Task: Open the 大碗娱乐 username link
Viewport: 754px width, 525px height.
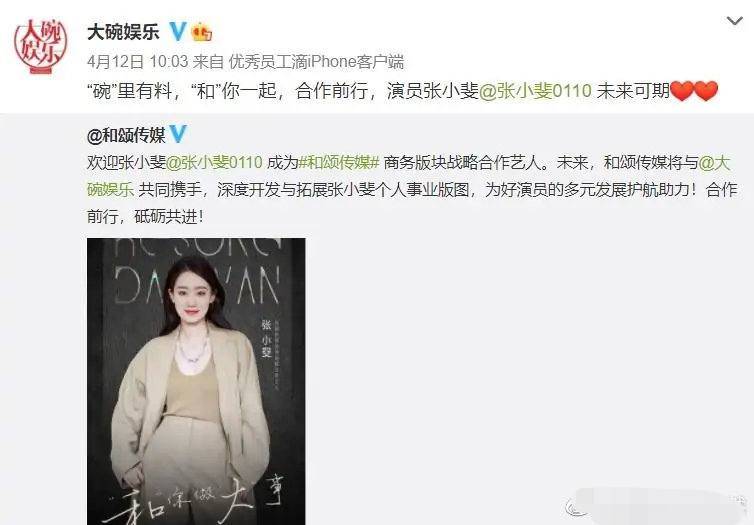Action: pos(123,32)
